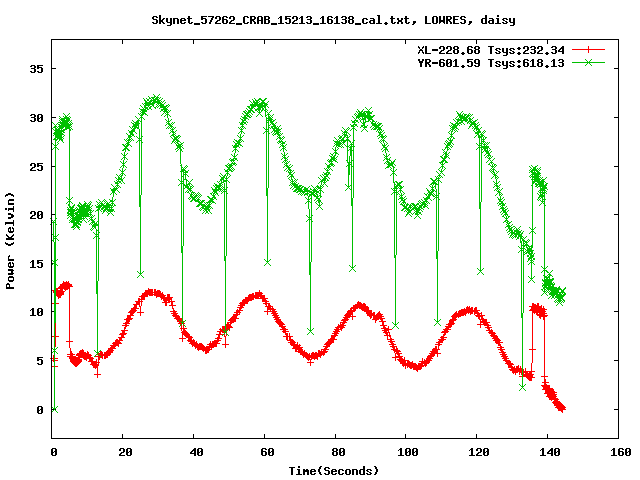The height and width of the screenshot is (480, 640).
Task: Click the green X marker at the plot origin
Action: point(54,409)
